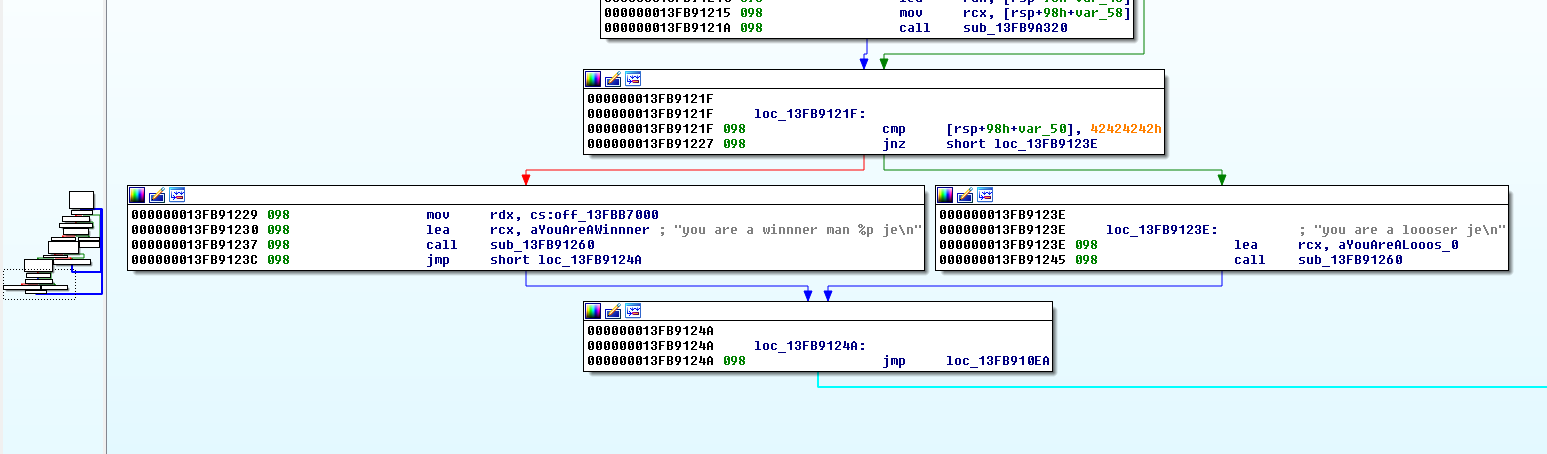
Task: Click graph icon on loc_13FB9124A block
Action: 632,311
